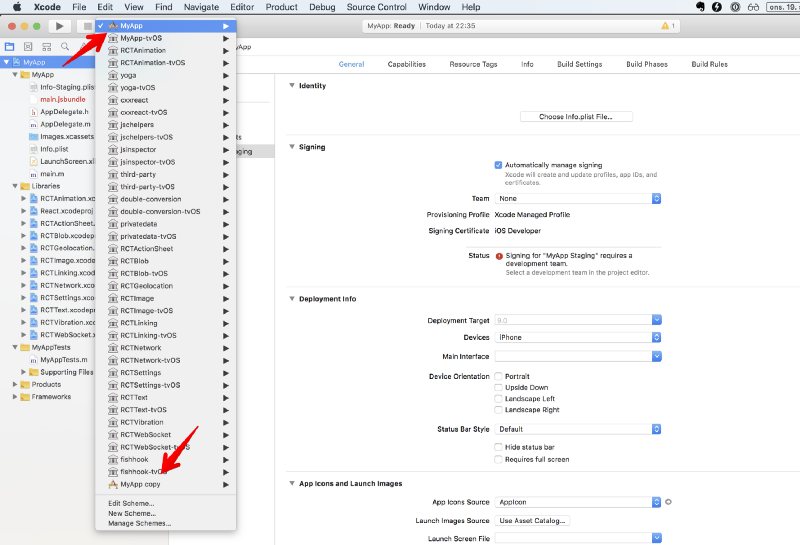Screen dimensions: 800x545
Task: Click the red status error icon under Signing
Action: [499, 256]
